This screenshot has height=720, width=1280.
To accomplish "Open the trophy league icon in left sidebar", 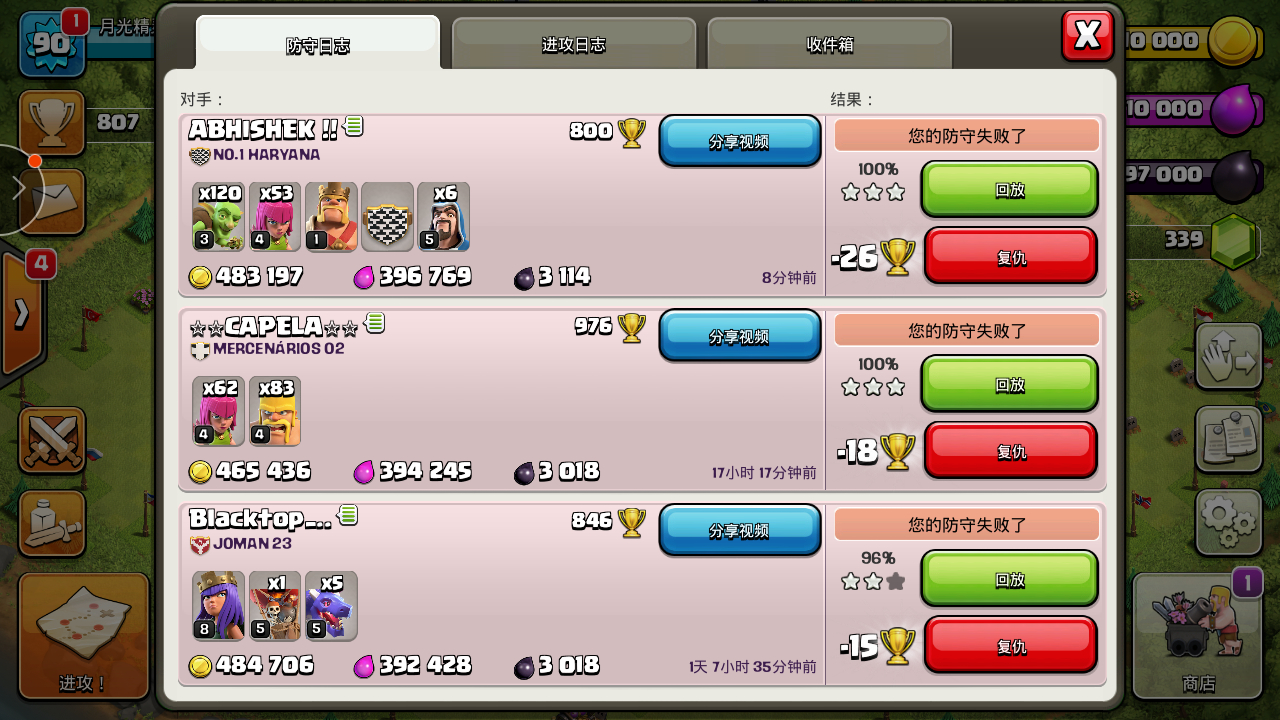I will point(51,123).
